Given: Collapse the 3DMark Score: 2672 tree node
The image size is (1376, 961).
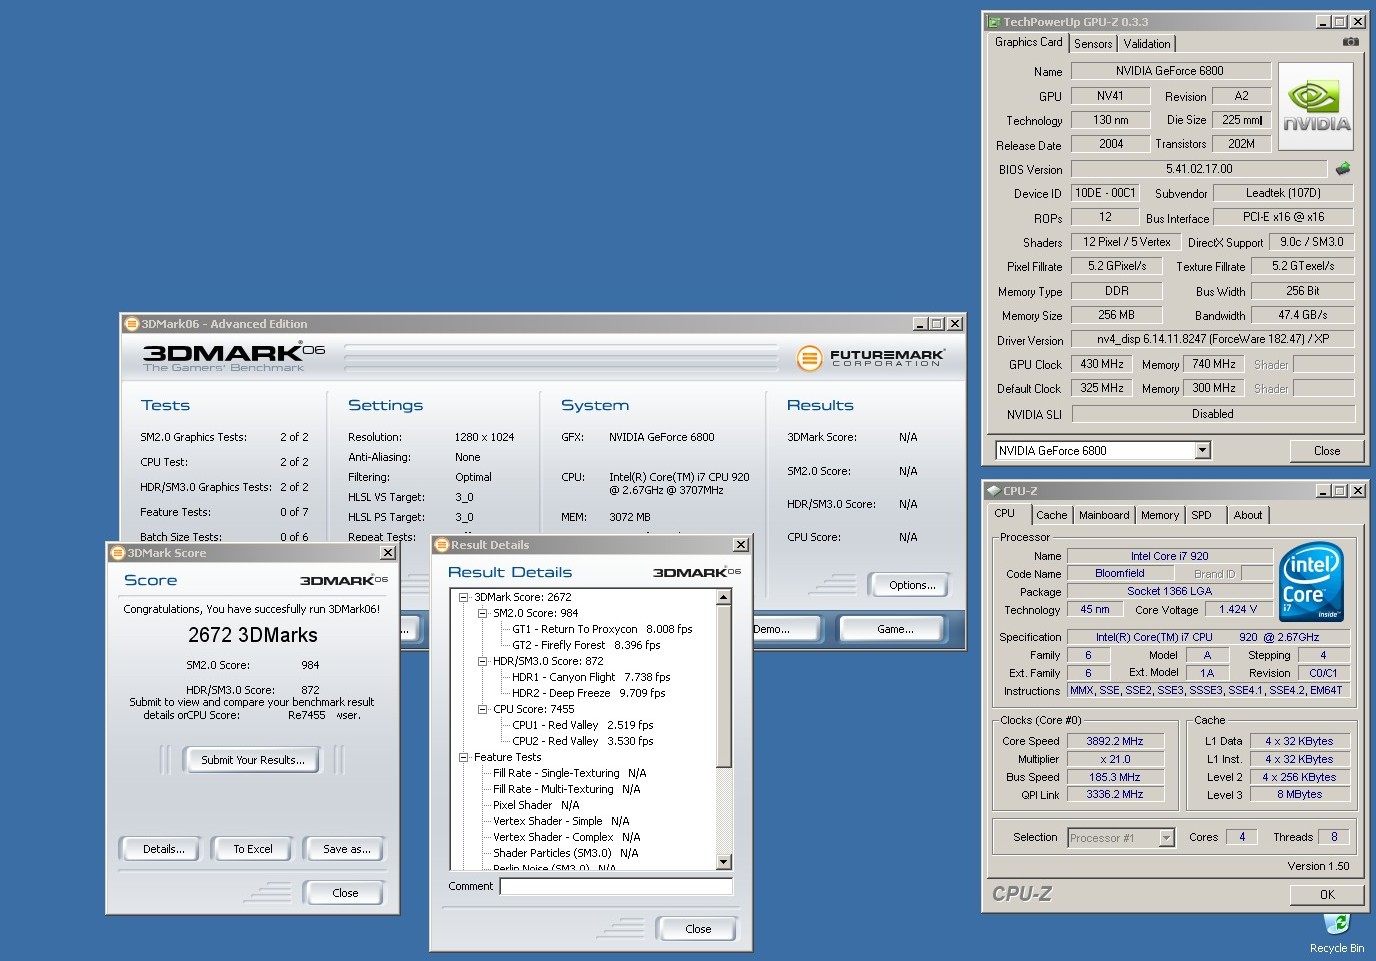Looking at the screenshot, I should pyautogui.click(x=463, y=597).
